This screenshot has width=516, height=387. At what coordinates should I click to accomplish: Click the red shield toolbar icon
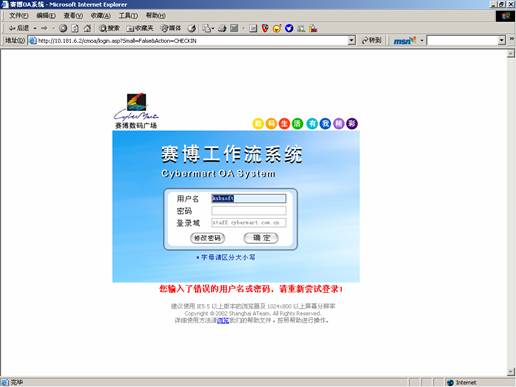click(265, 29)
